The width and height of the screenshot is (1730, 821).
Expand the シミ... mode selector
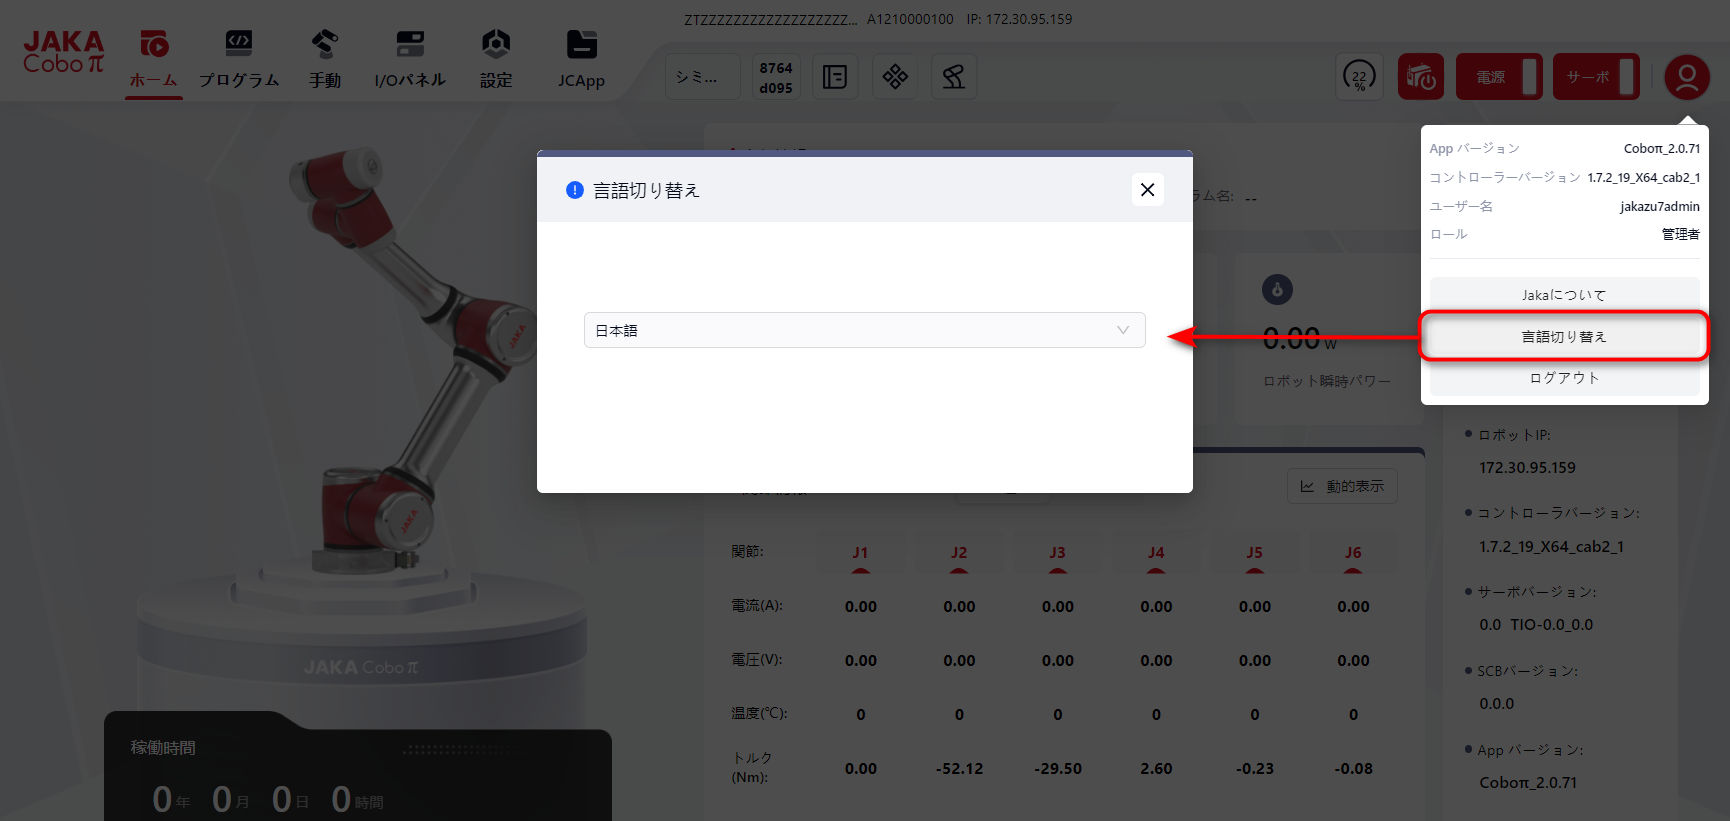pos(702,77)
